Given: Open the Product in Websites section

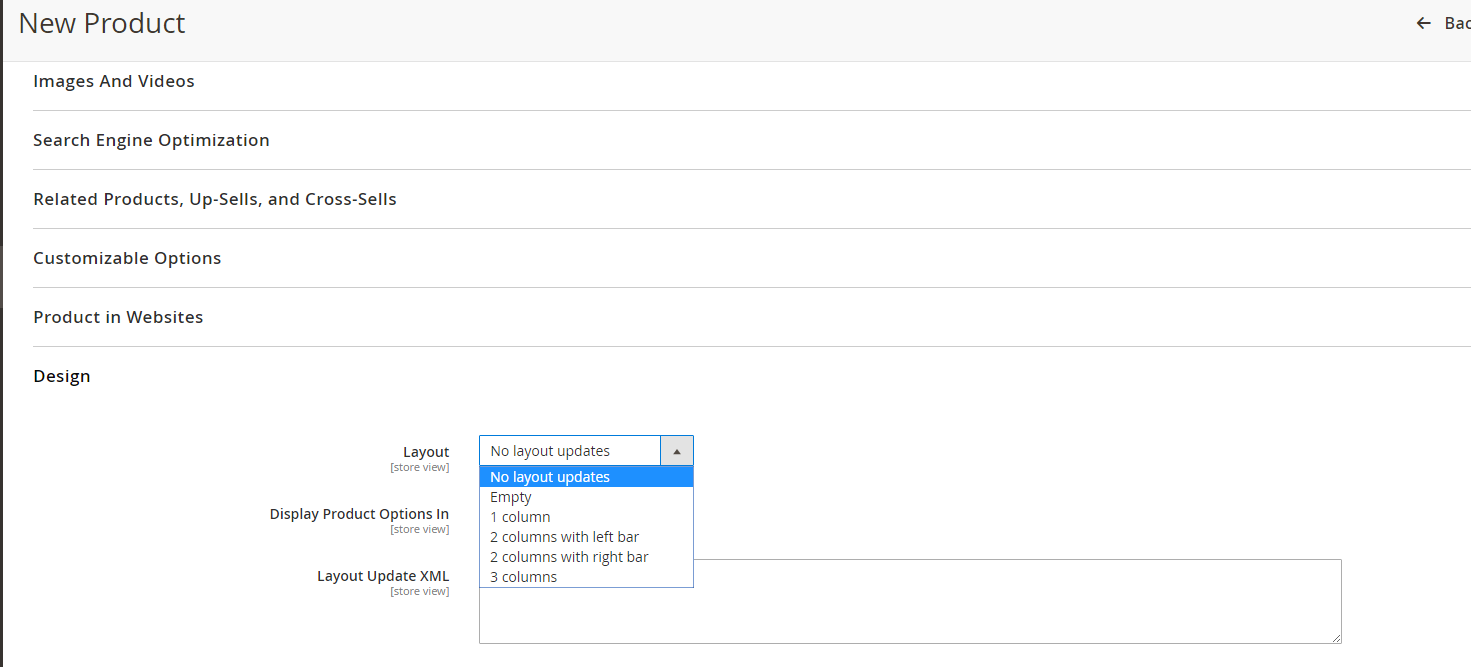Looking at the screenshot, I should point(118,317).
